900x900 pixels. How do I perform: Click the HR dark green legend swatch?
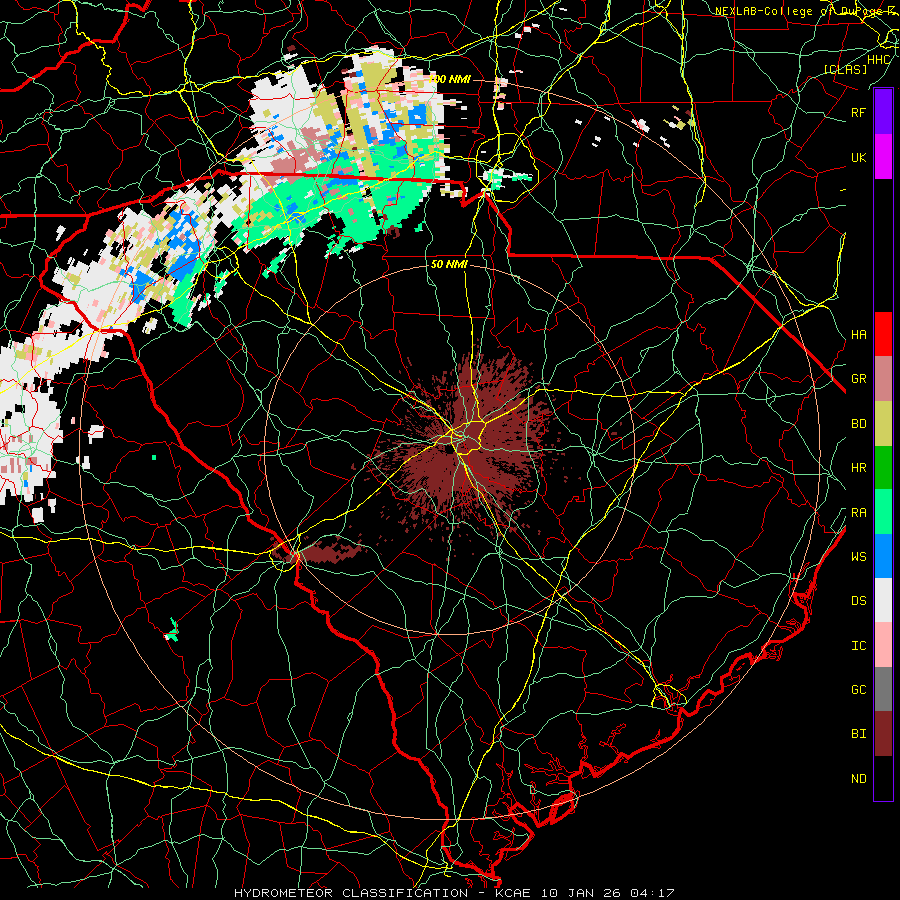[883, 467]
